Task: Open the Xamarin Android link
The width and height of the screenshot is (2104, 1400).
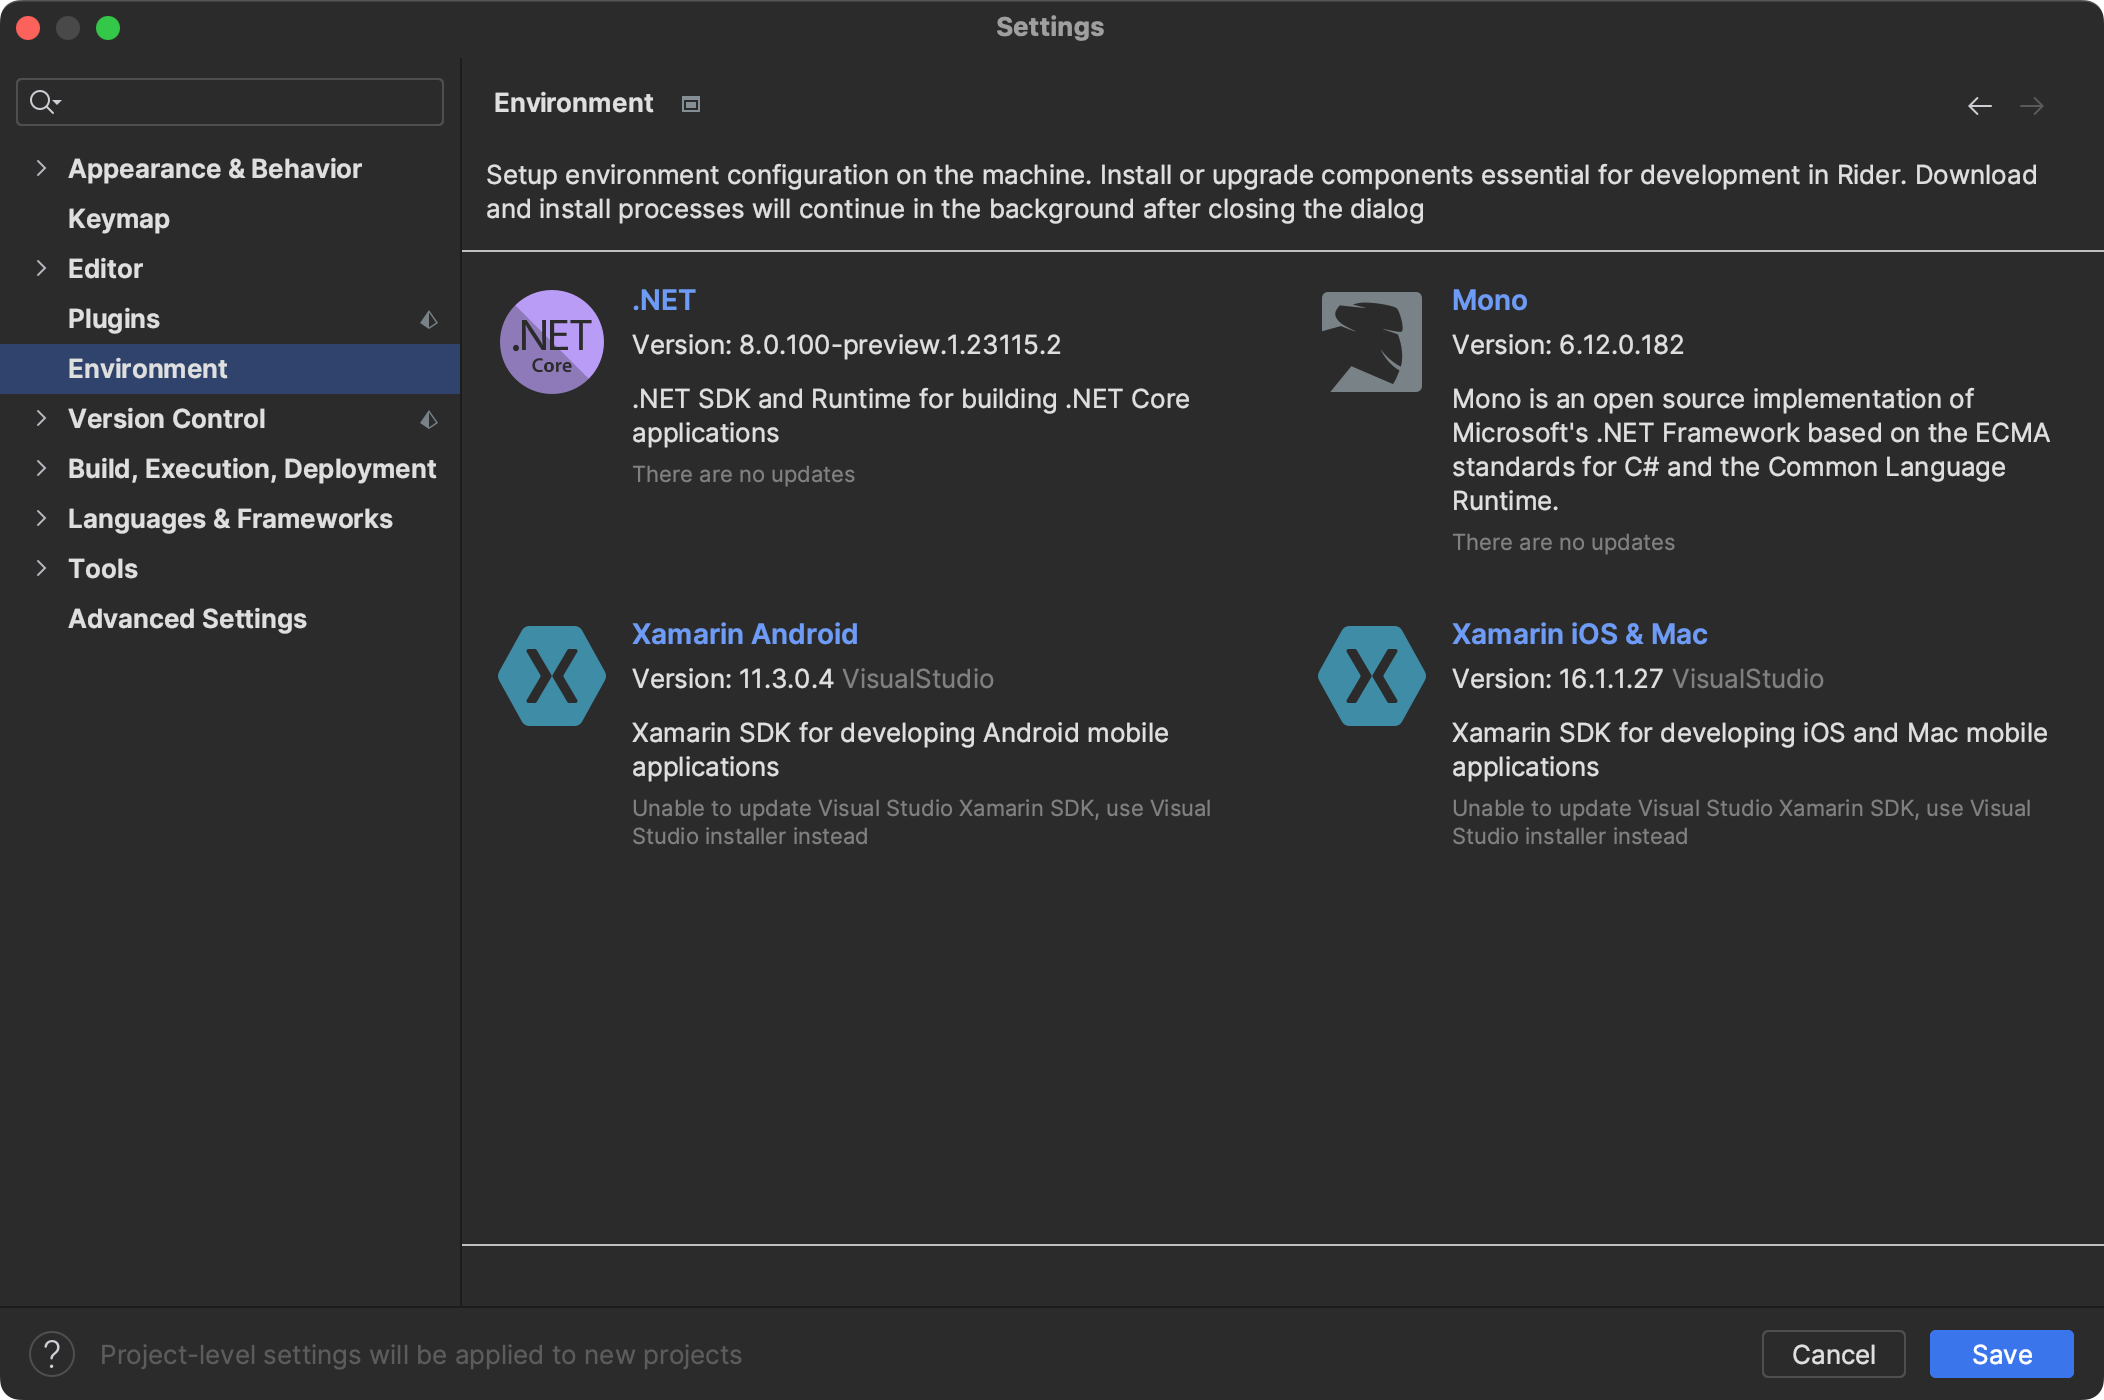Action: point(745,634)
